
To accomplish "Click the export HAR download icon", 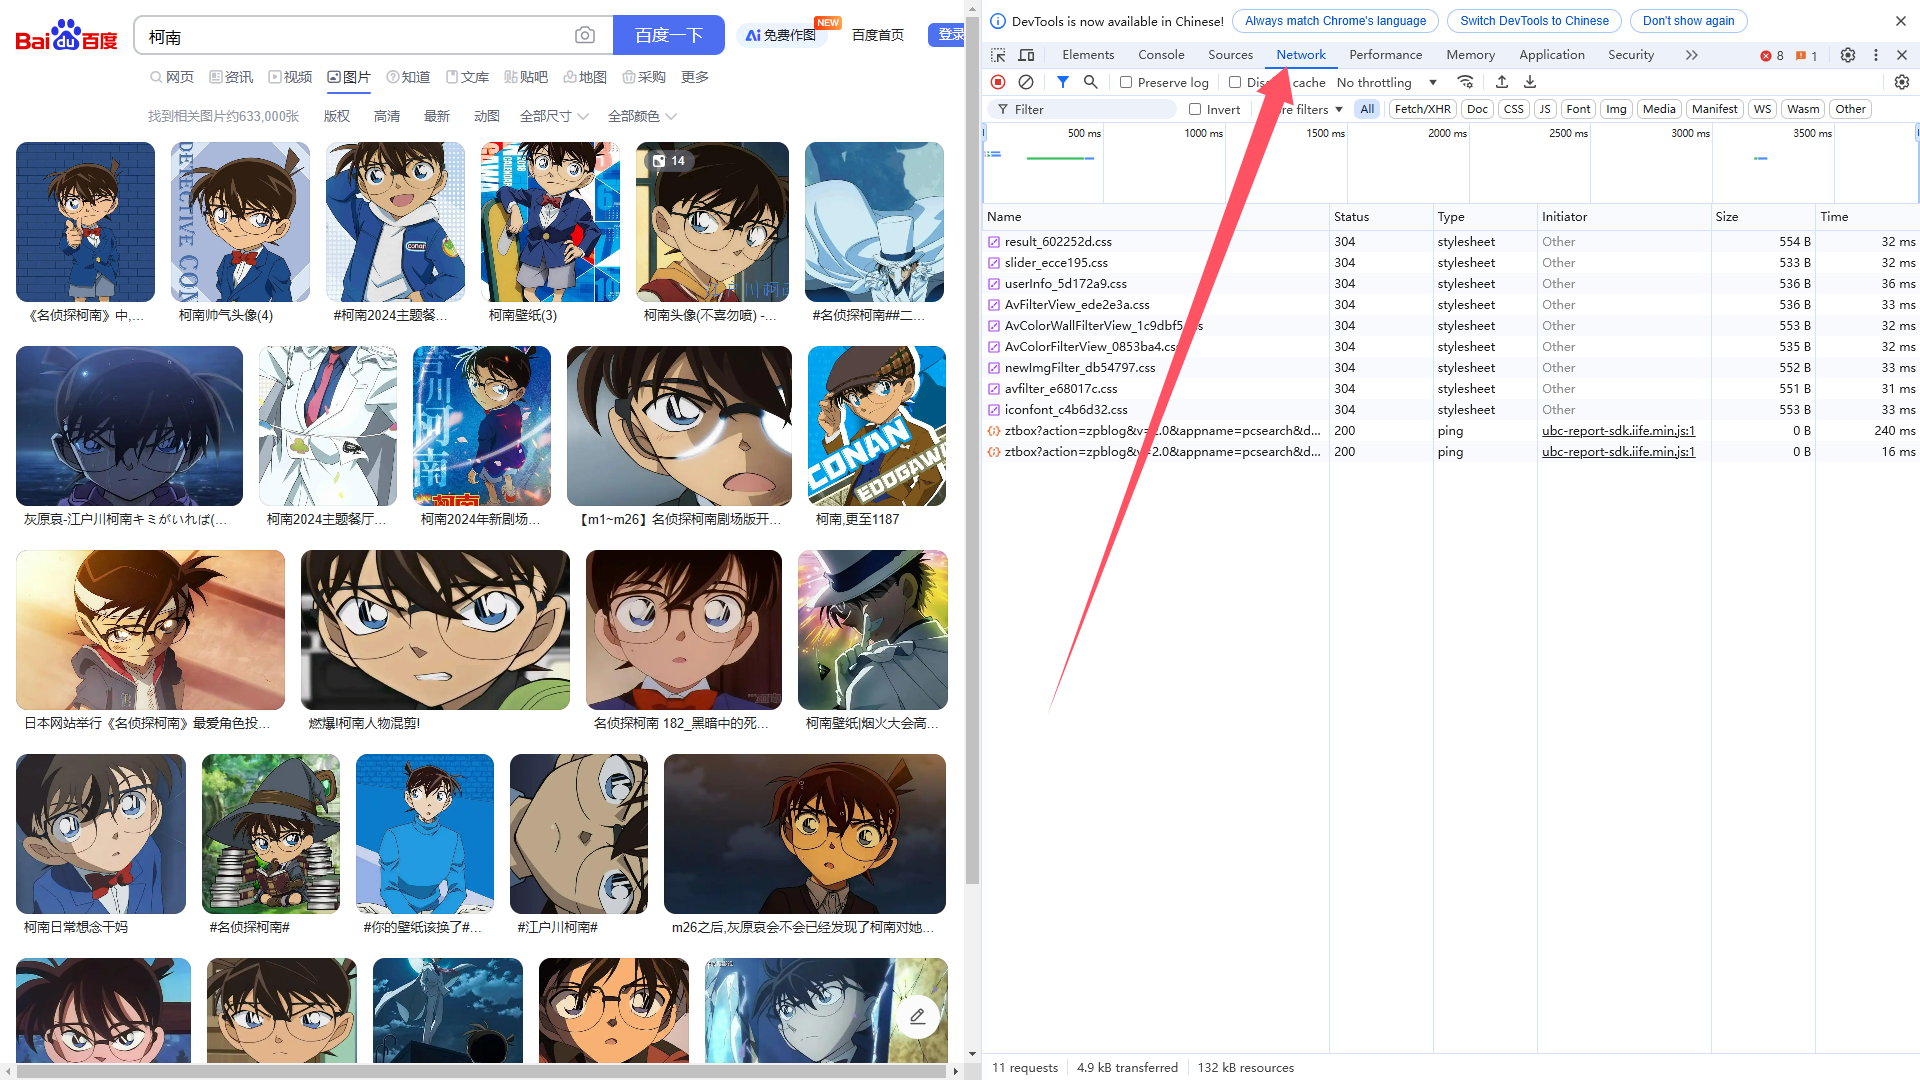I will pos(1530,82).
